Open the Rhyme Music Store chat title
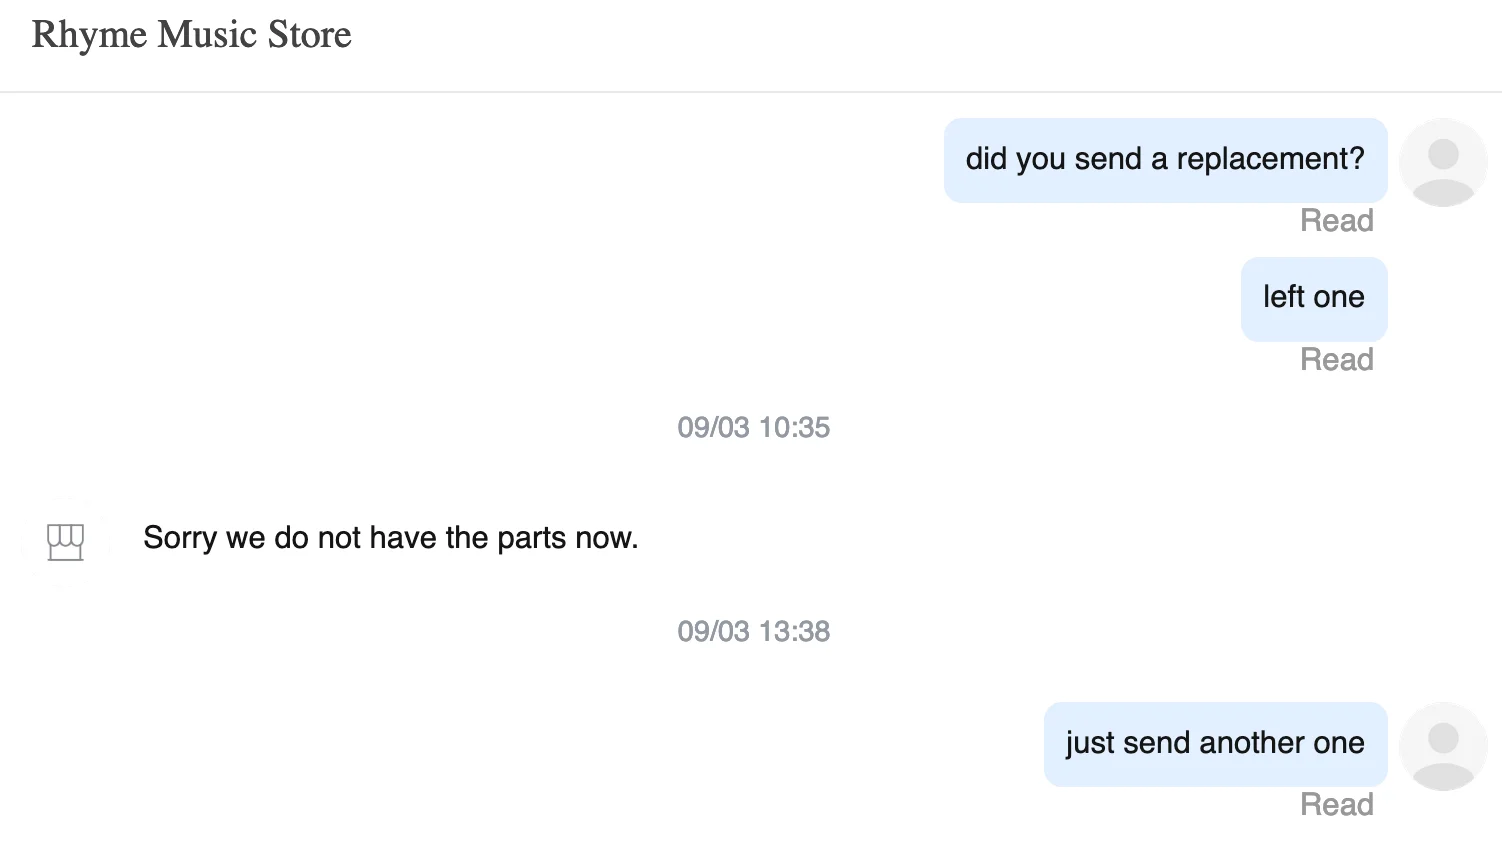Screen dimensions: 1502x854 [191, 35]
